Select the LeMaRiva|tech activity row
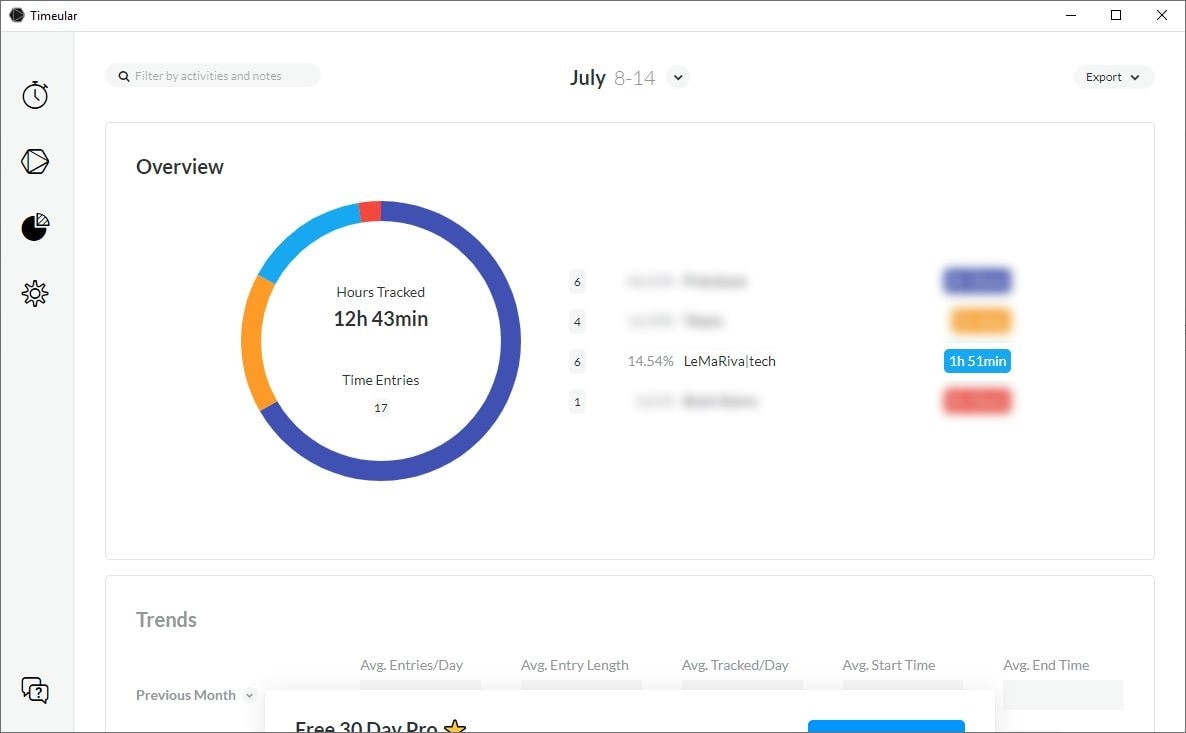1186x733 pixels. pyautogui.click(x=729, y=361)
